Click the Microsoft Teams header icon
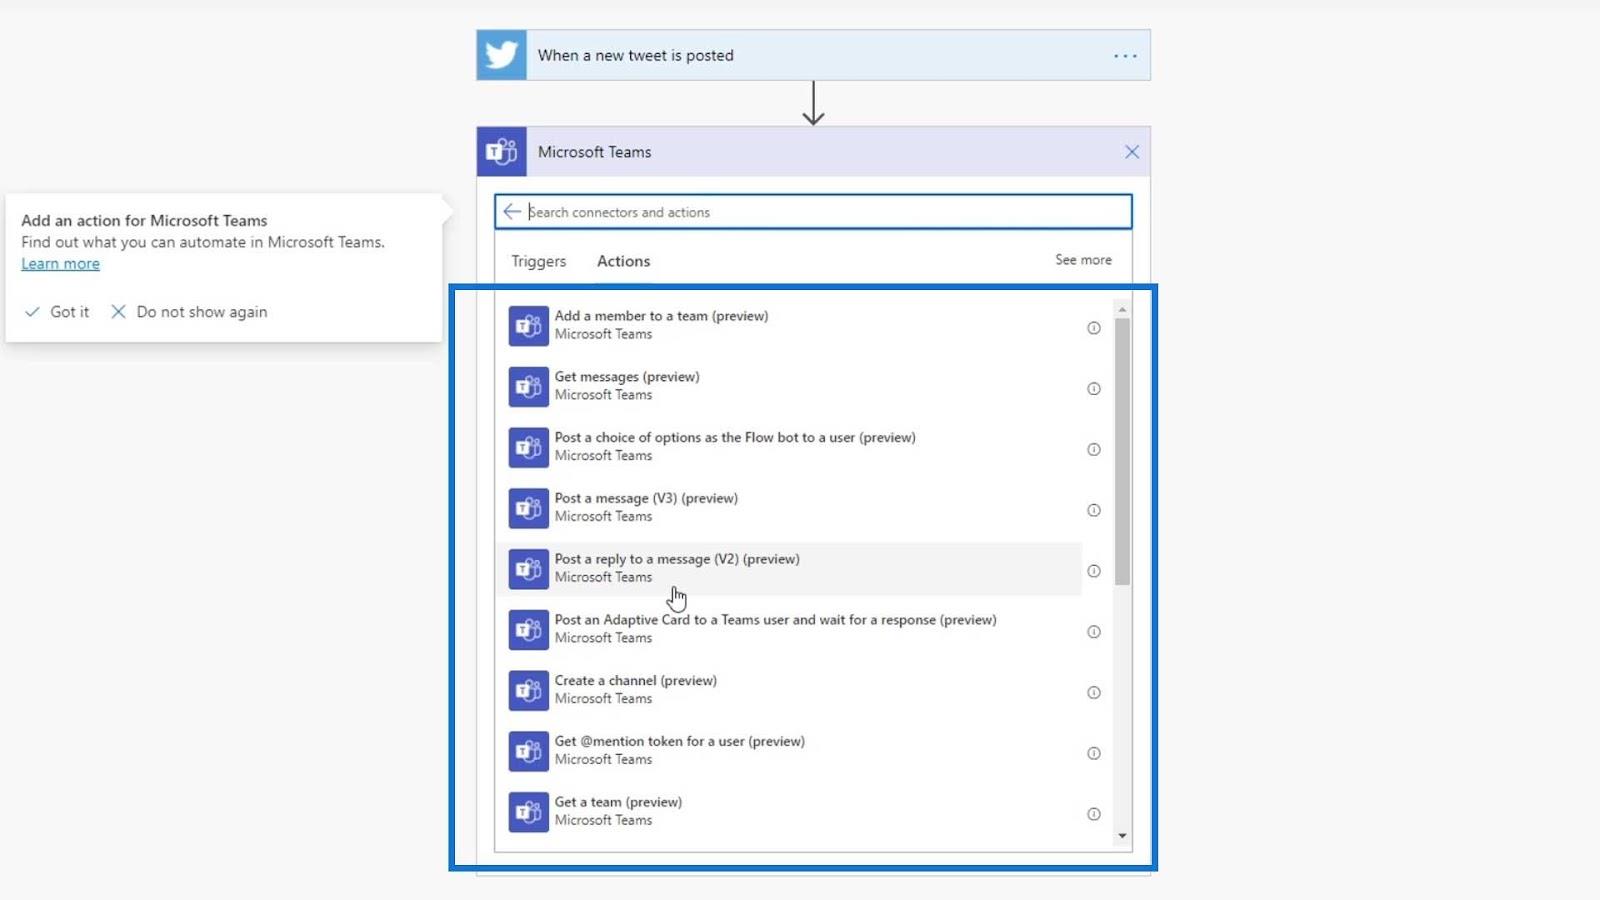The width and height of the screenshot is (1600, 900). click(501, 152)
